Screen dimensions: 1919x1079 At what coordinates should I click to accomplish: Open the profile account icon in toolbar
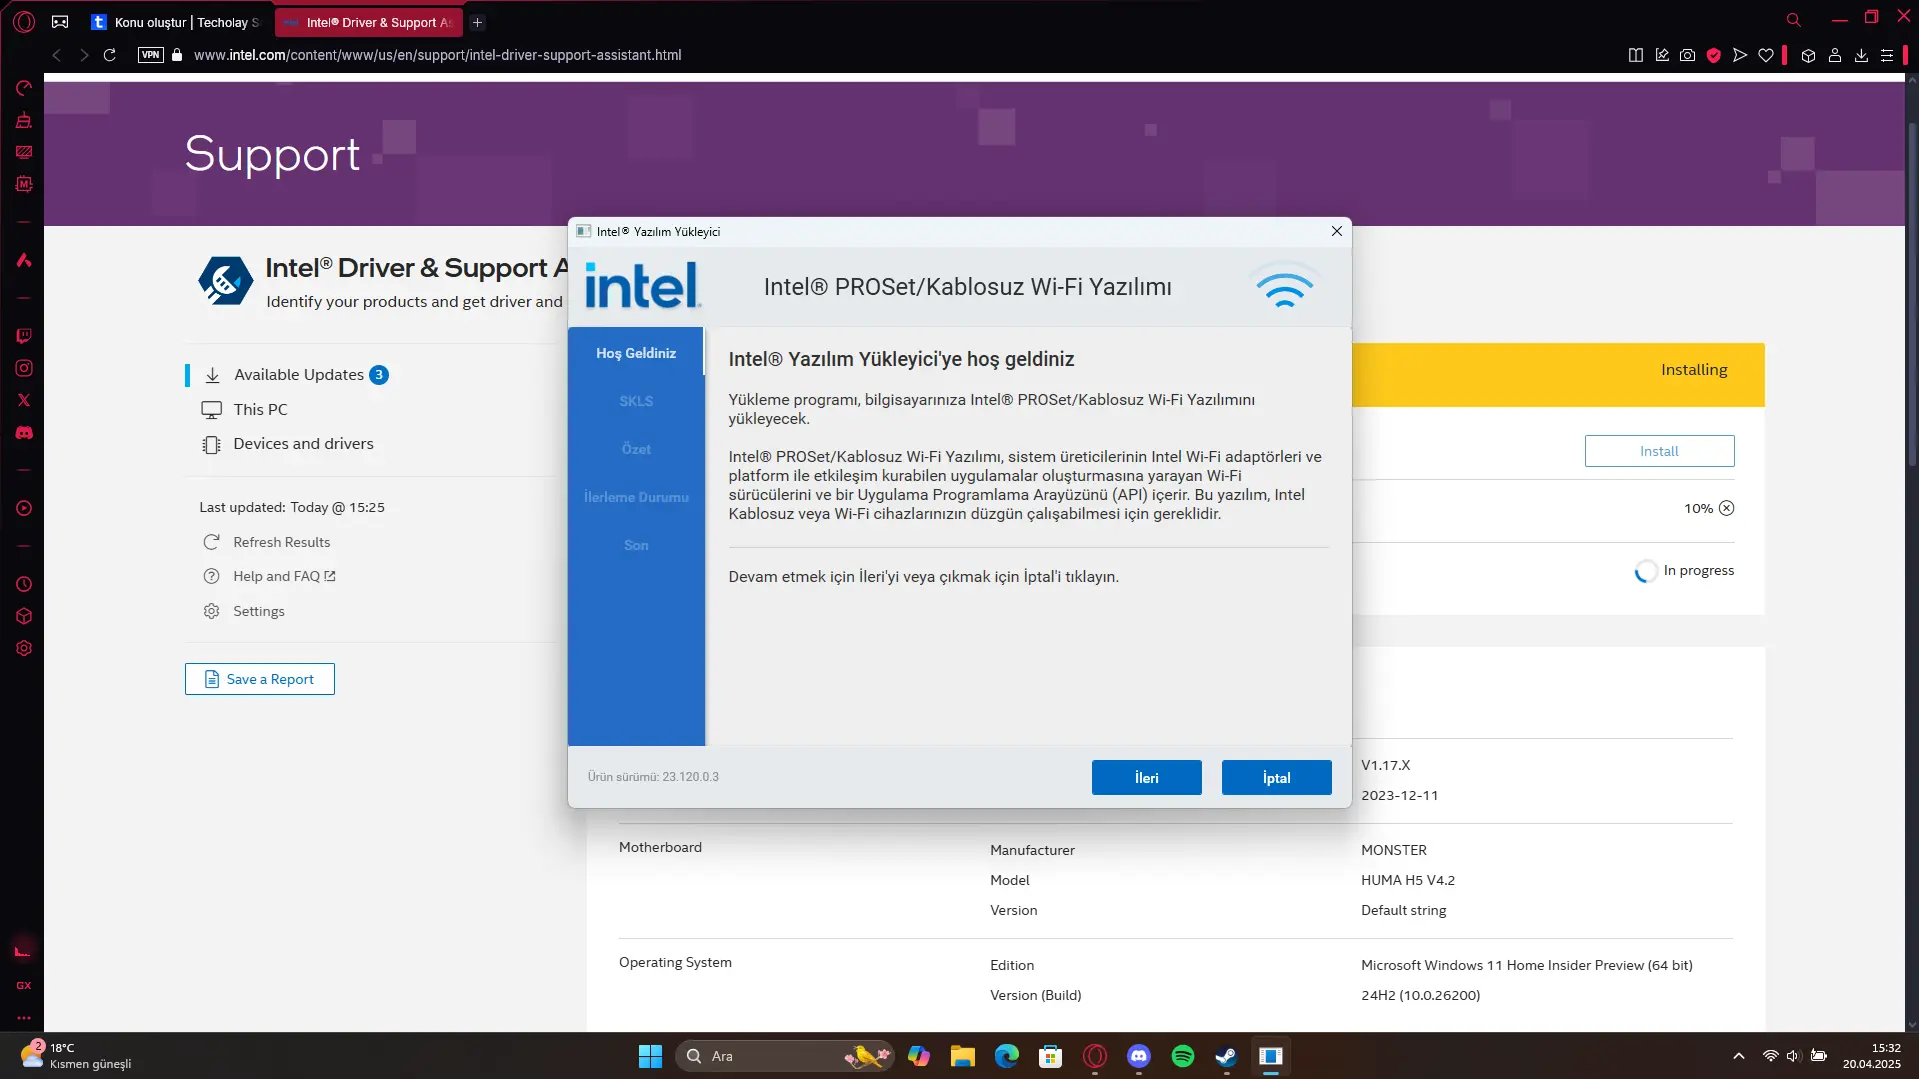tap(1835, 55)
